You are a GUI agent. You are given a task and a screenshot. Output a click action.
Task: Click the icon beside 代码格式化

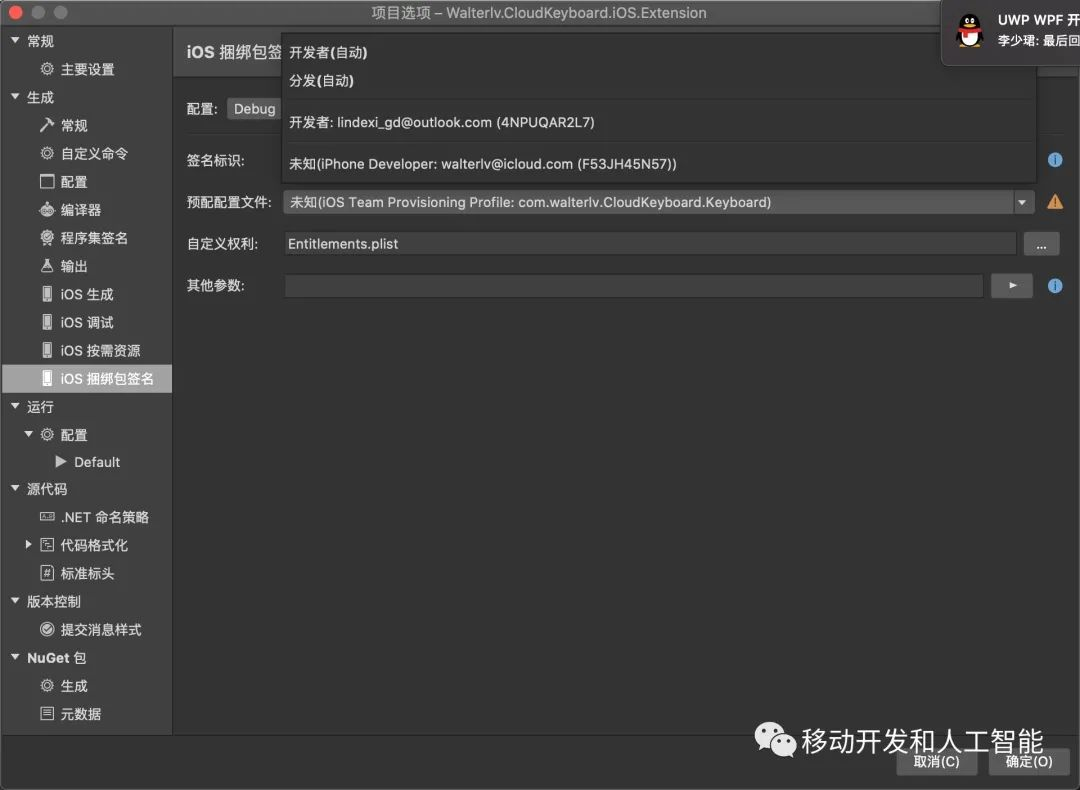(47, 545)
